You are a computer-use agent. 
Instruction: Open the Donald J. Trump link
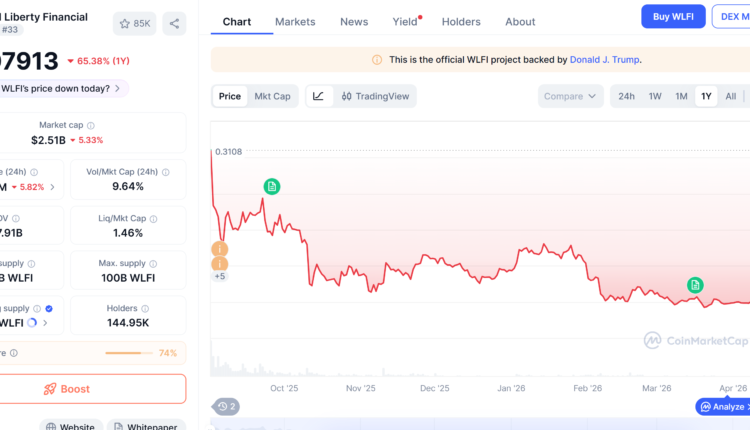click(604, 60)
